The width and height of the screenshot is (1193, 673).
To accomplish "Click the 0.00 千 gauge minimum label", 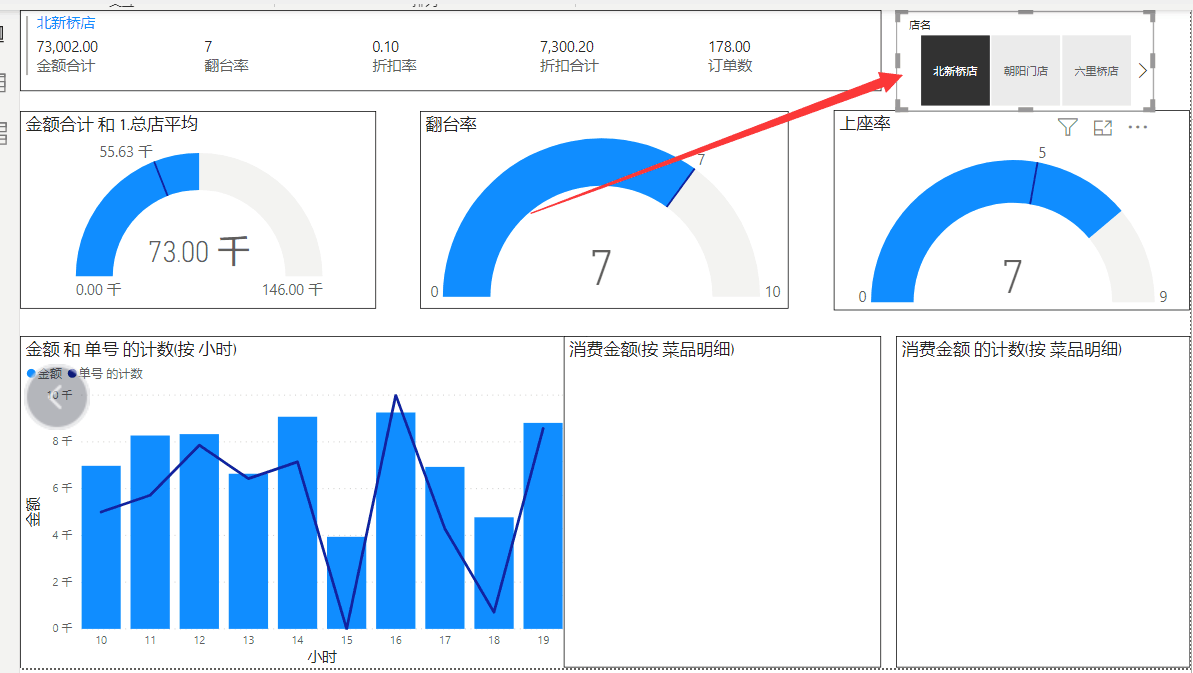I will (x=98, y=290).
